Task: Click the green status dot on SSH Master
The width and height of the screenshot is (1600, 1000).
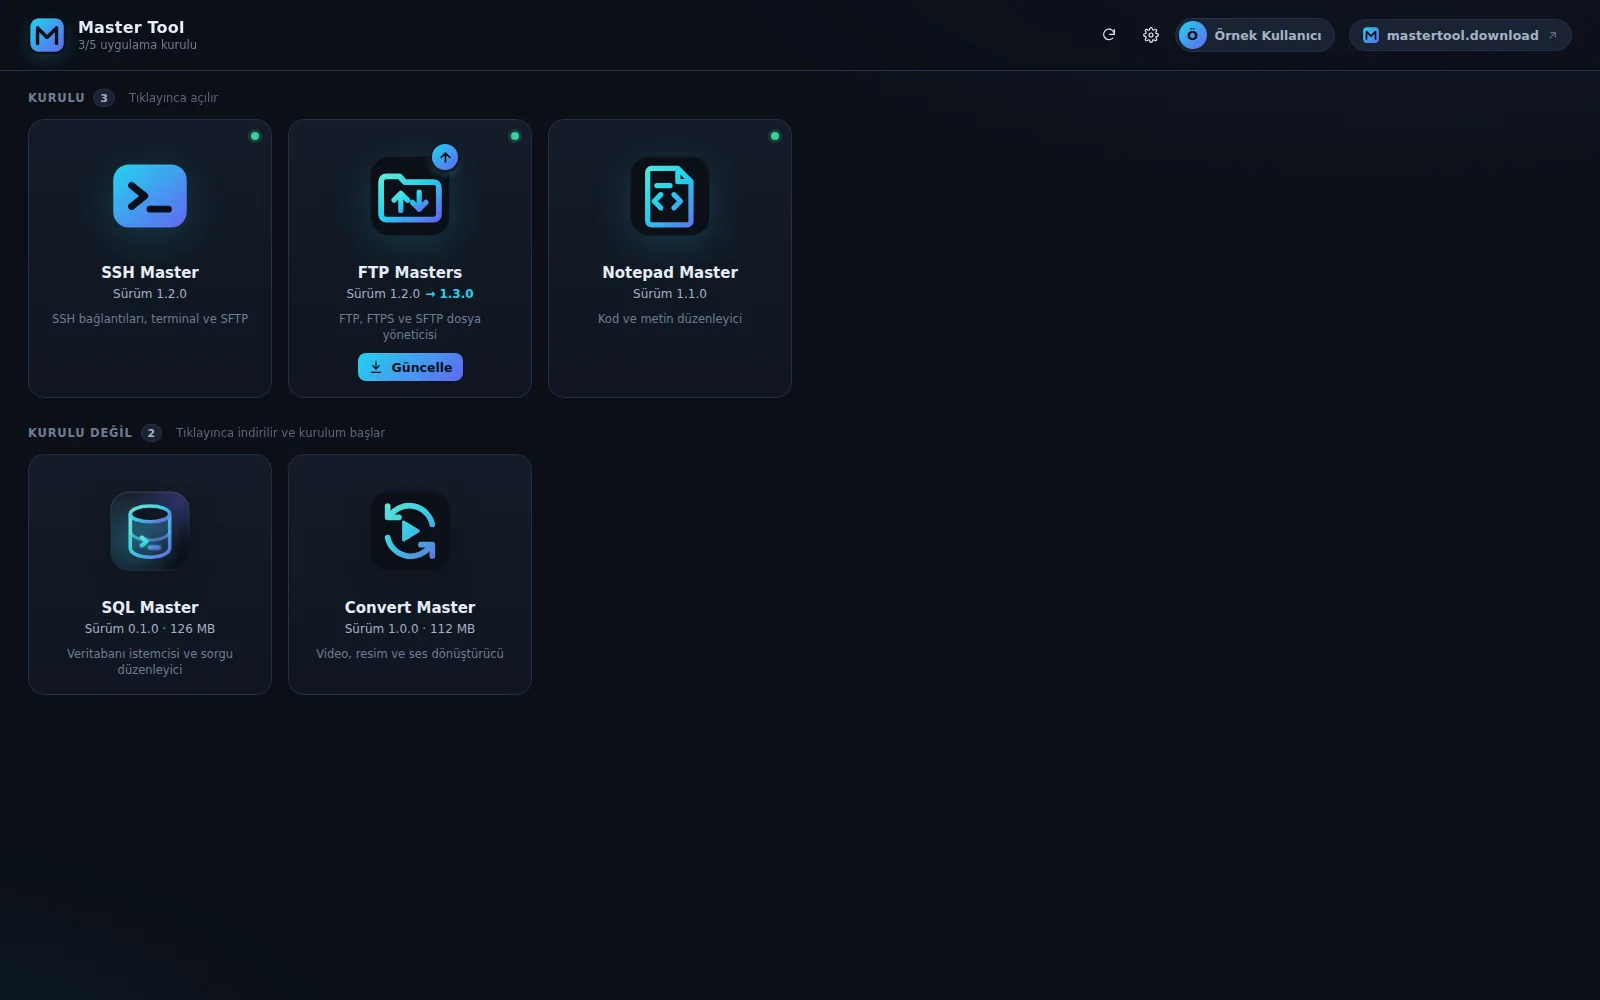Action: pos(255,136)
